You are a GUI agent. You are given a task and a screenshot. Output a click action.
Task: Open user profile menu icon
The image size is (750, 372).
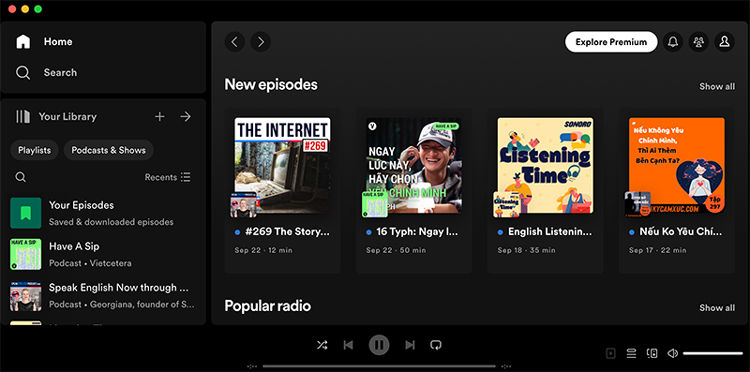(725, 42)
